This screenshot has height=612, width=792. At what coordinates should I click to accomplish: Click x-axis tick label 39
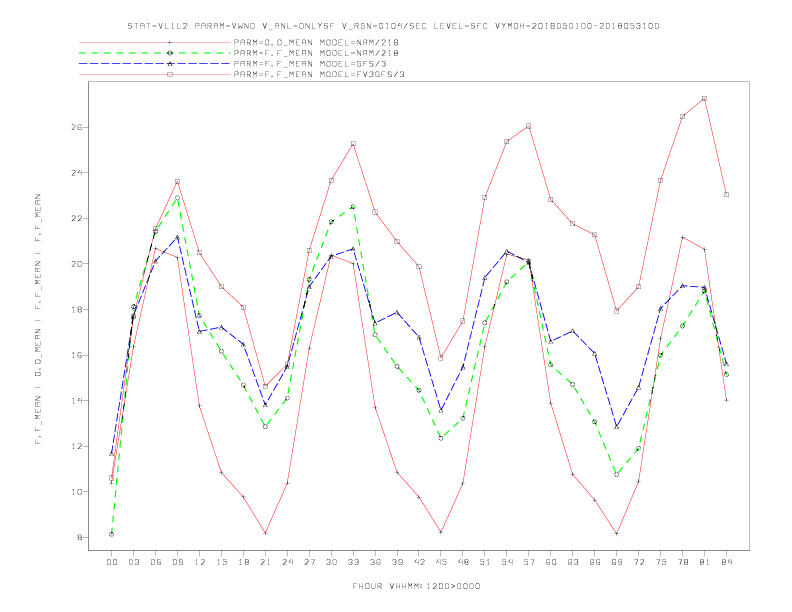click(397, 562)
